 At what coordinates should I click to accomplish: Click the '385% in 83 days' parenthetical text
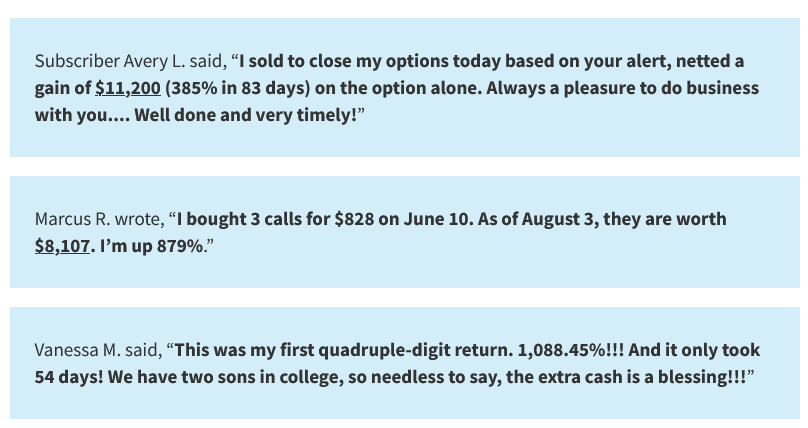point(238,88)
